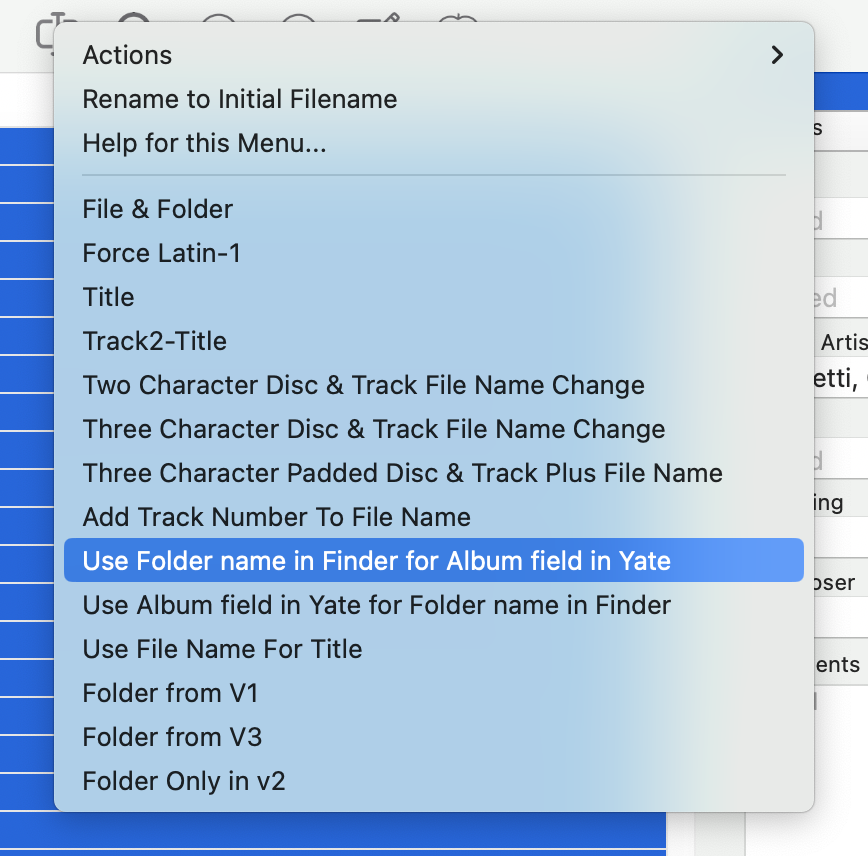Expand the Actions submenu chevron arrow
868x856 pixels.
pyautogui.click(x=777, y=55)
